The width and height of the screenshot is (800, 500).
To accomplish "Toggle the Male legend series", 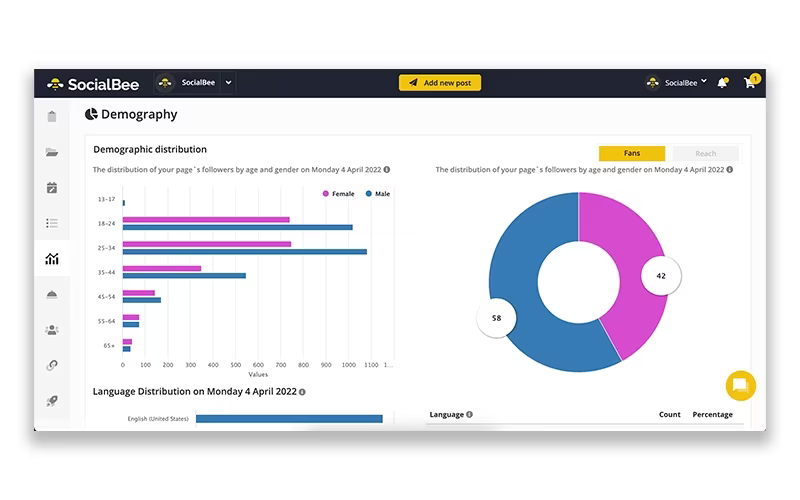I will [x=378, y=194].
